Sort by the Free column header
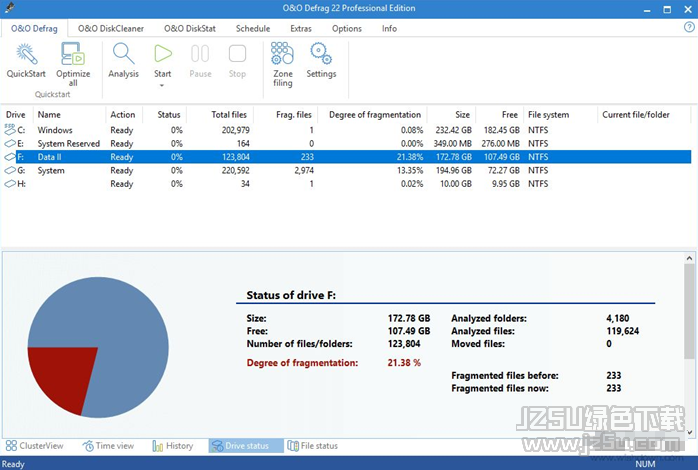 click(x=510, y=114)
